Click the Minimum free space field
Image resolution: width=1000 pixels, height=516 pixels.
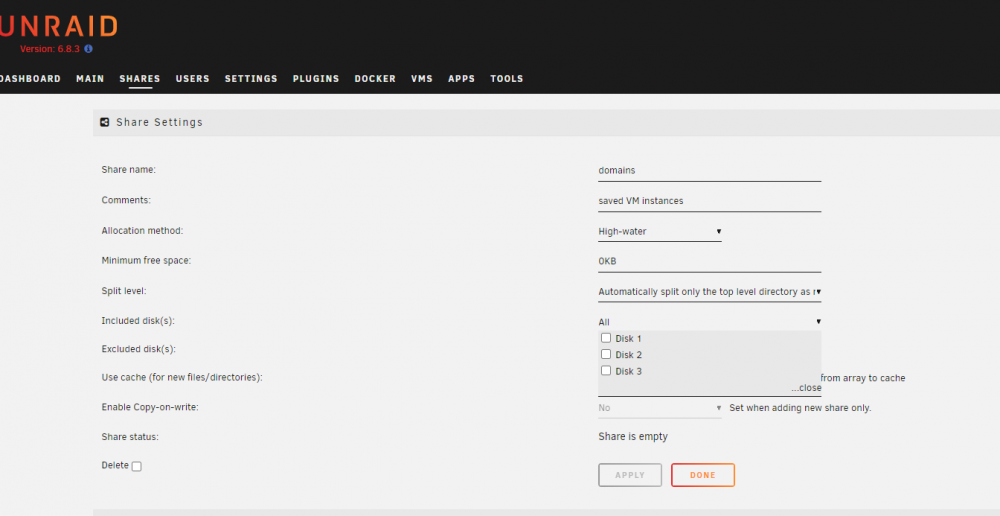click(709, 261)
